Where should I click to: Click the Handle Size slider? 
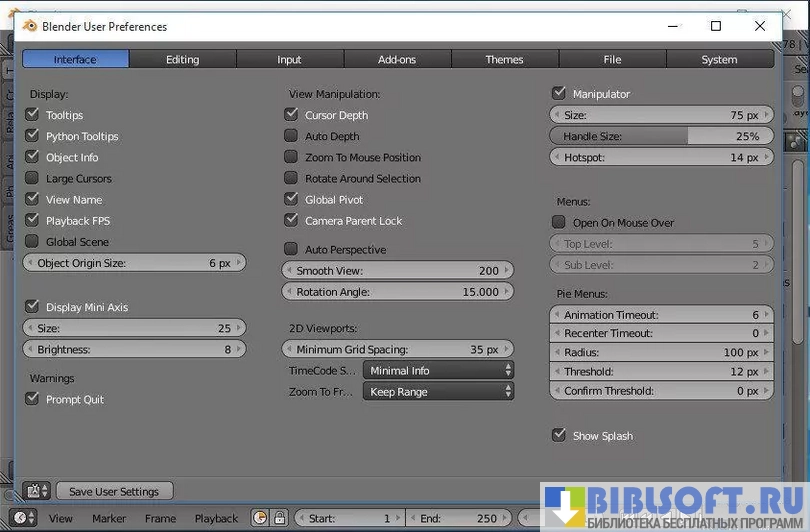662,136
